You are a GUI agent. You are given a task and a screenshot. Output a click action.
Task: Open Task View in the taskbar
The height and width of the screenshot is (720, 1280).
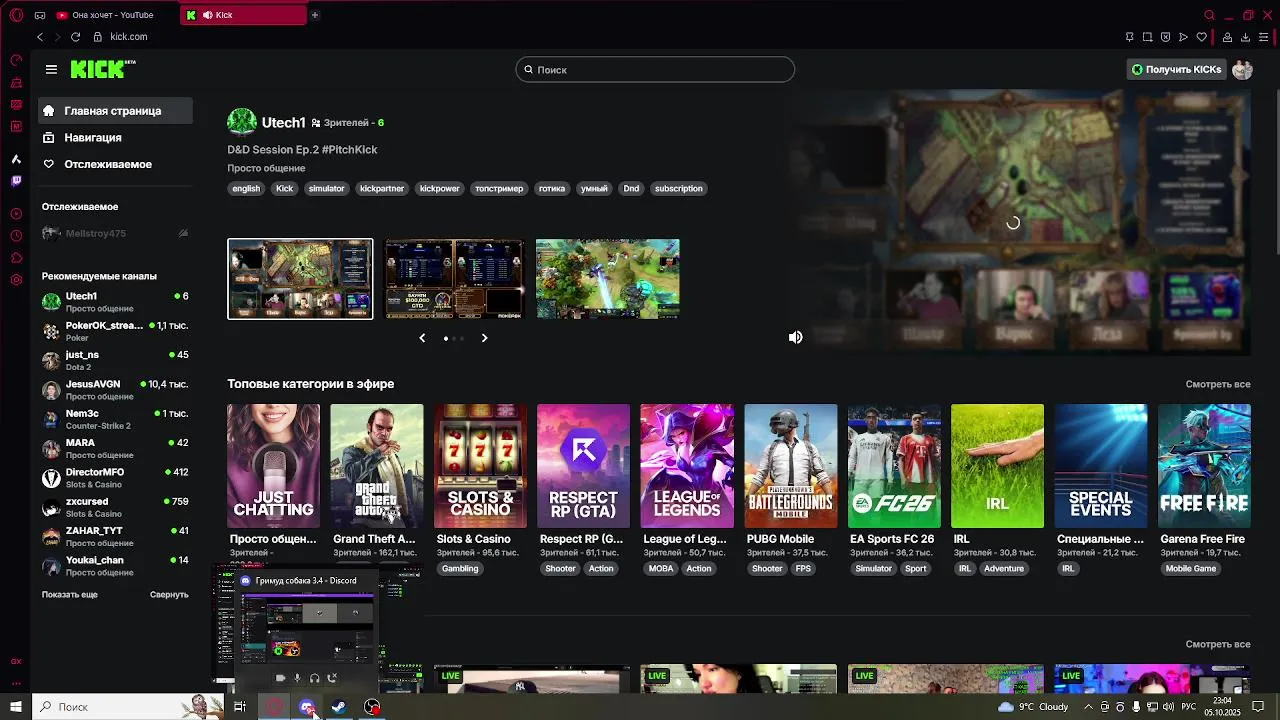[x=240, y=707]
